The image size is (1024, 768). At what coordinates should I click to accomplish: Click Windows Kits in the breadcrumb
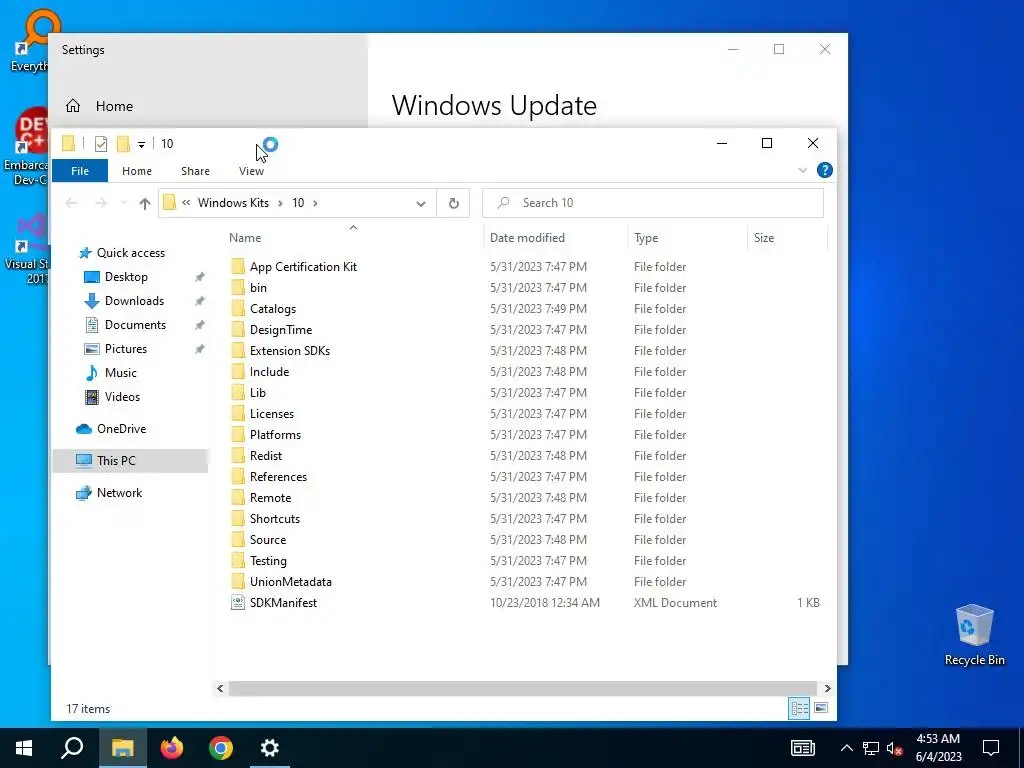point(233,203)
